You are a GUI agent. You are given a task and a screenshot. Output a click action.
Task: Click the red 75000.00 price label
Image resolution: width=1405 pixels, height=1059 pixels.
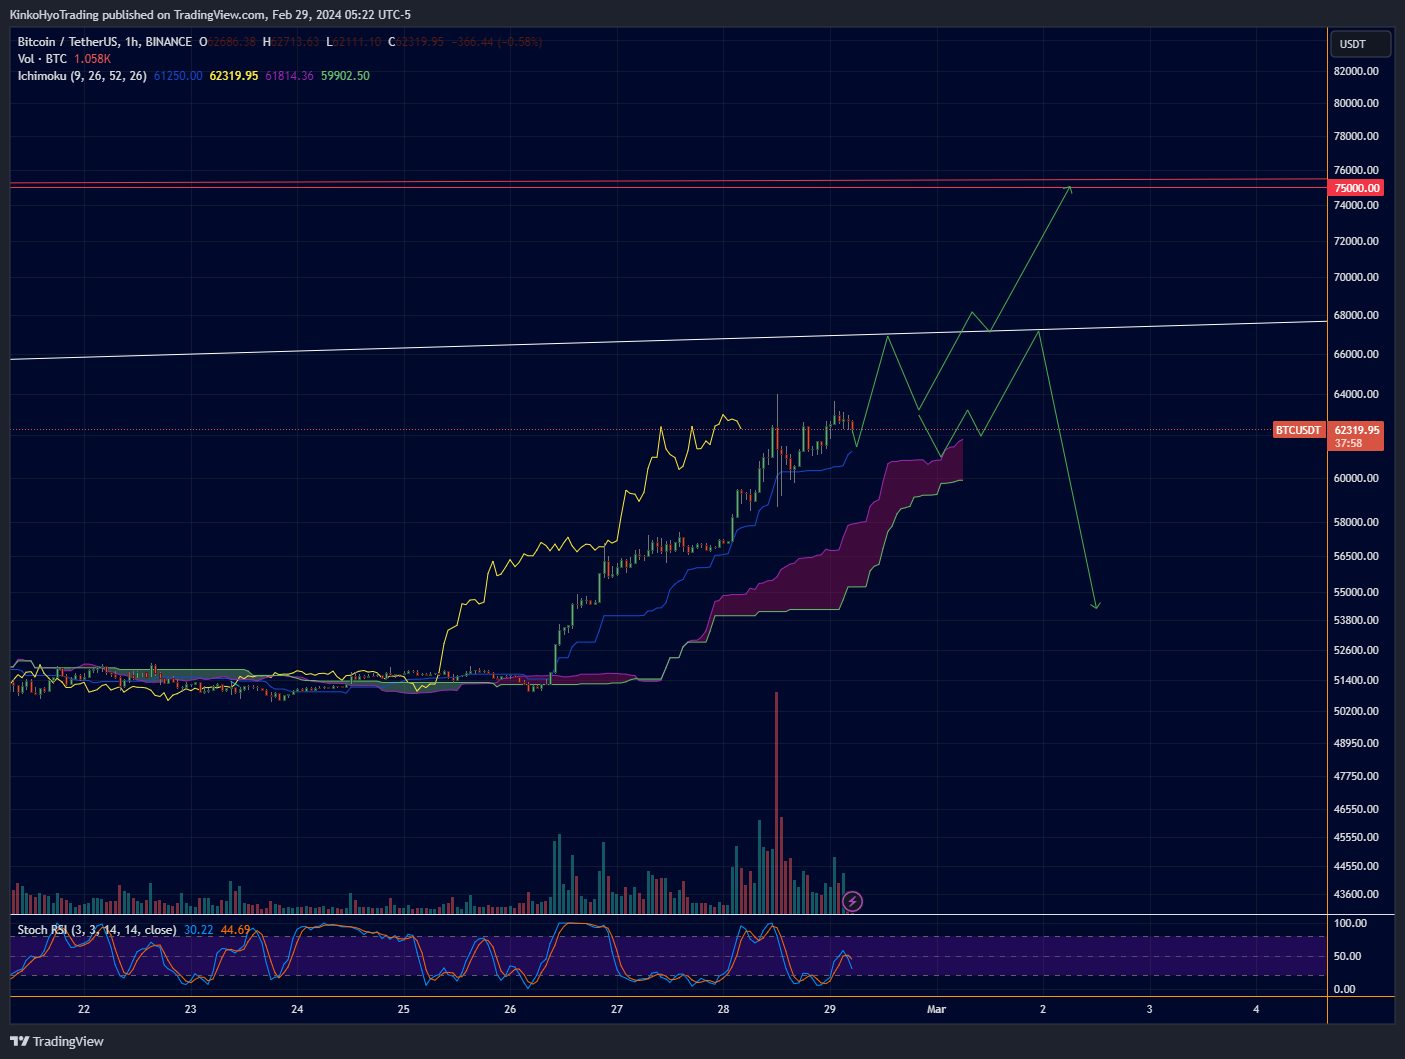(1357, 188)
